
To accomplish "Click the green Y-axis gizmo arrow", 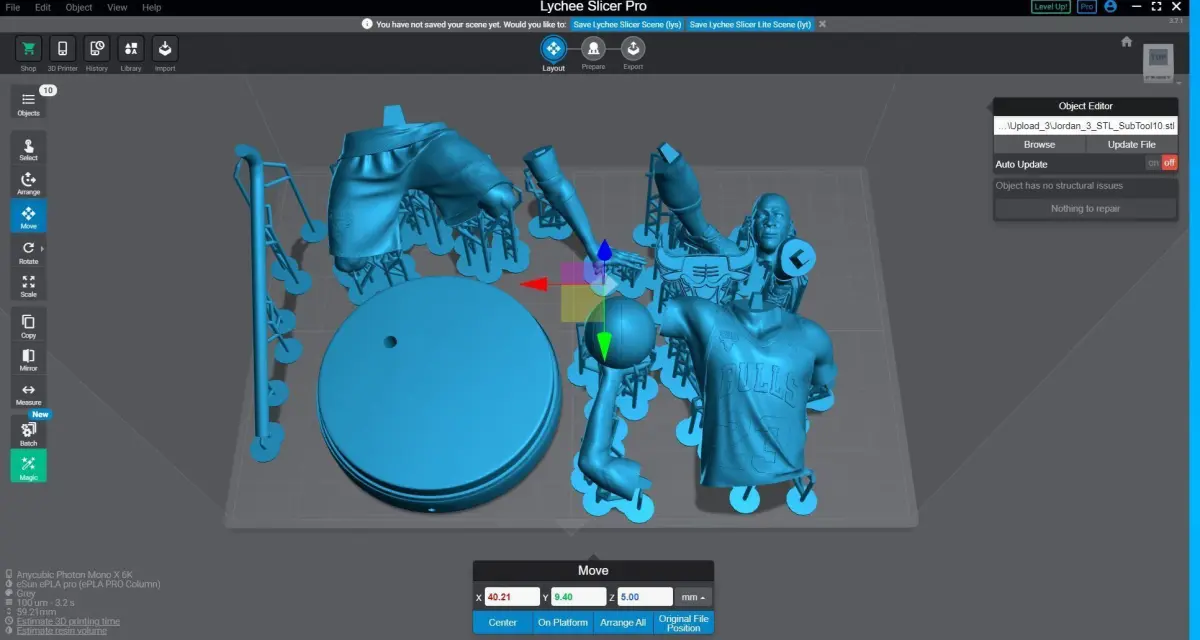I will tap(604, 347).
